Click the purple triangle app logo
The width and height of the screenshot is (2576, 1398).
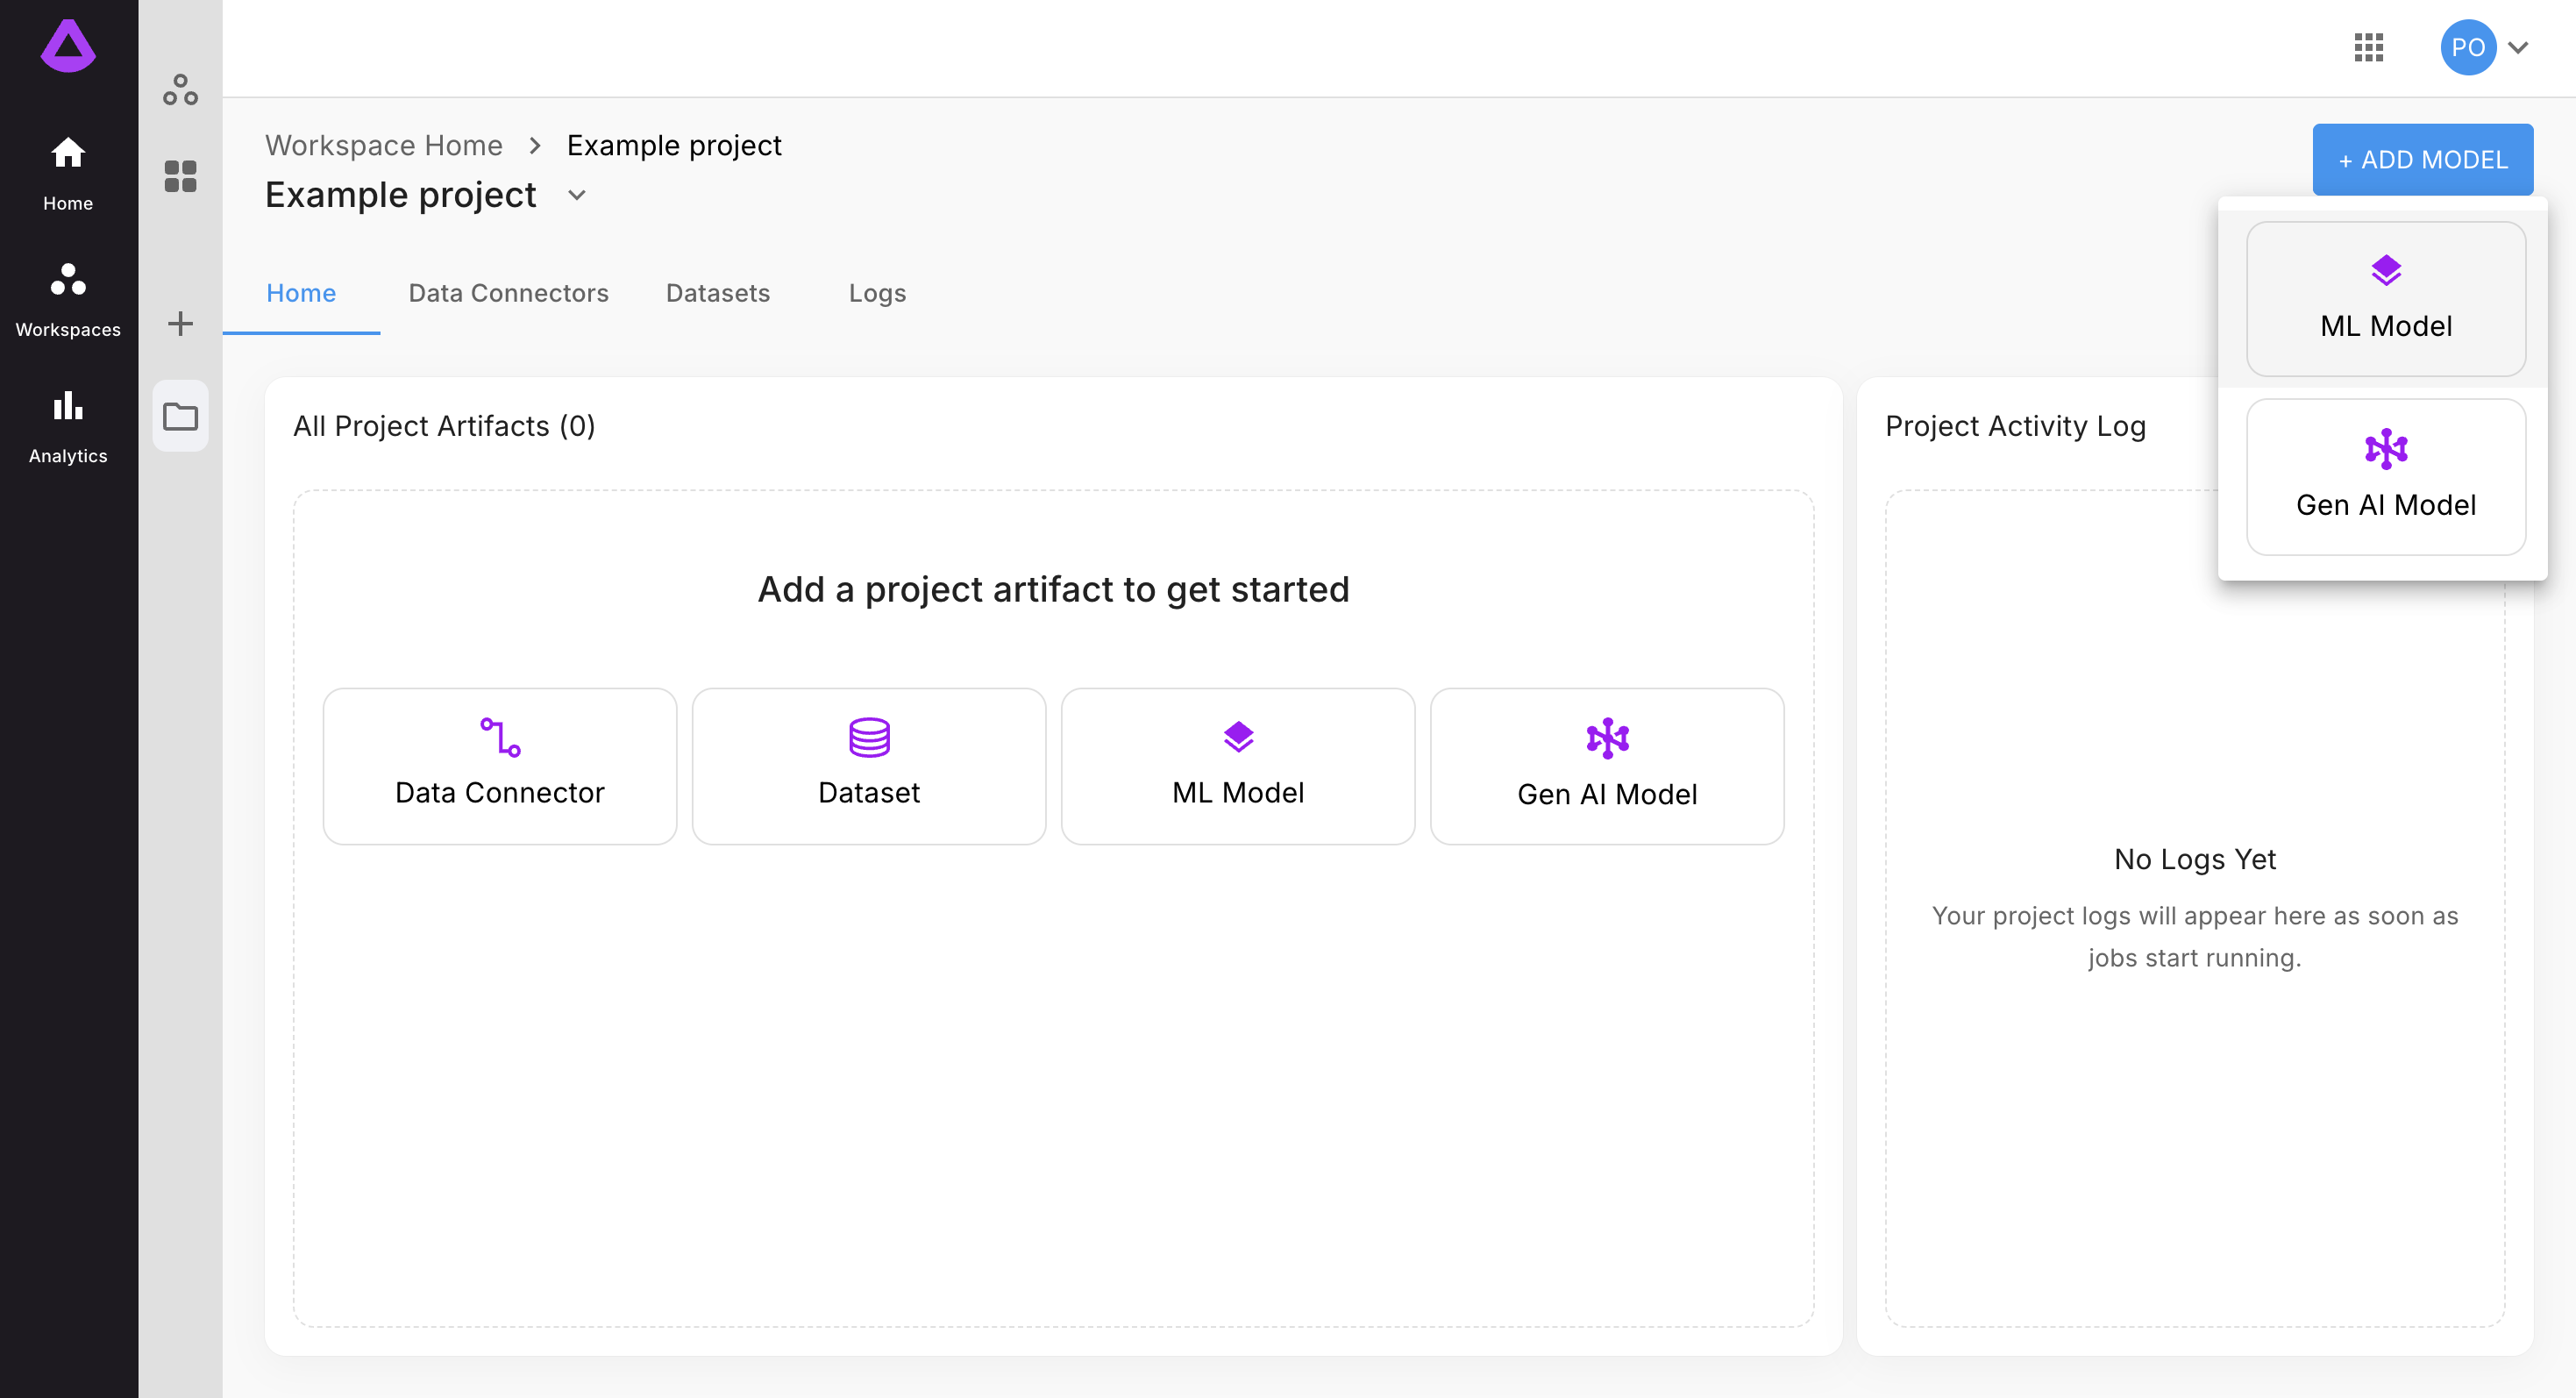[x=68, y=46]
